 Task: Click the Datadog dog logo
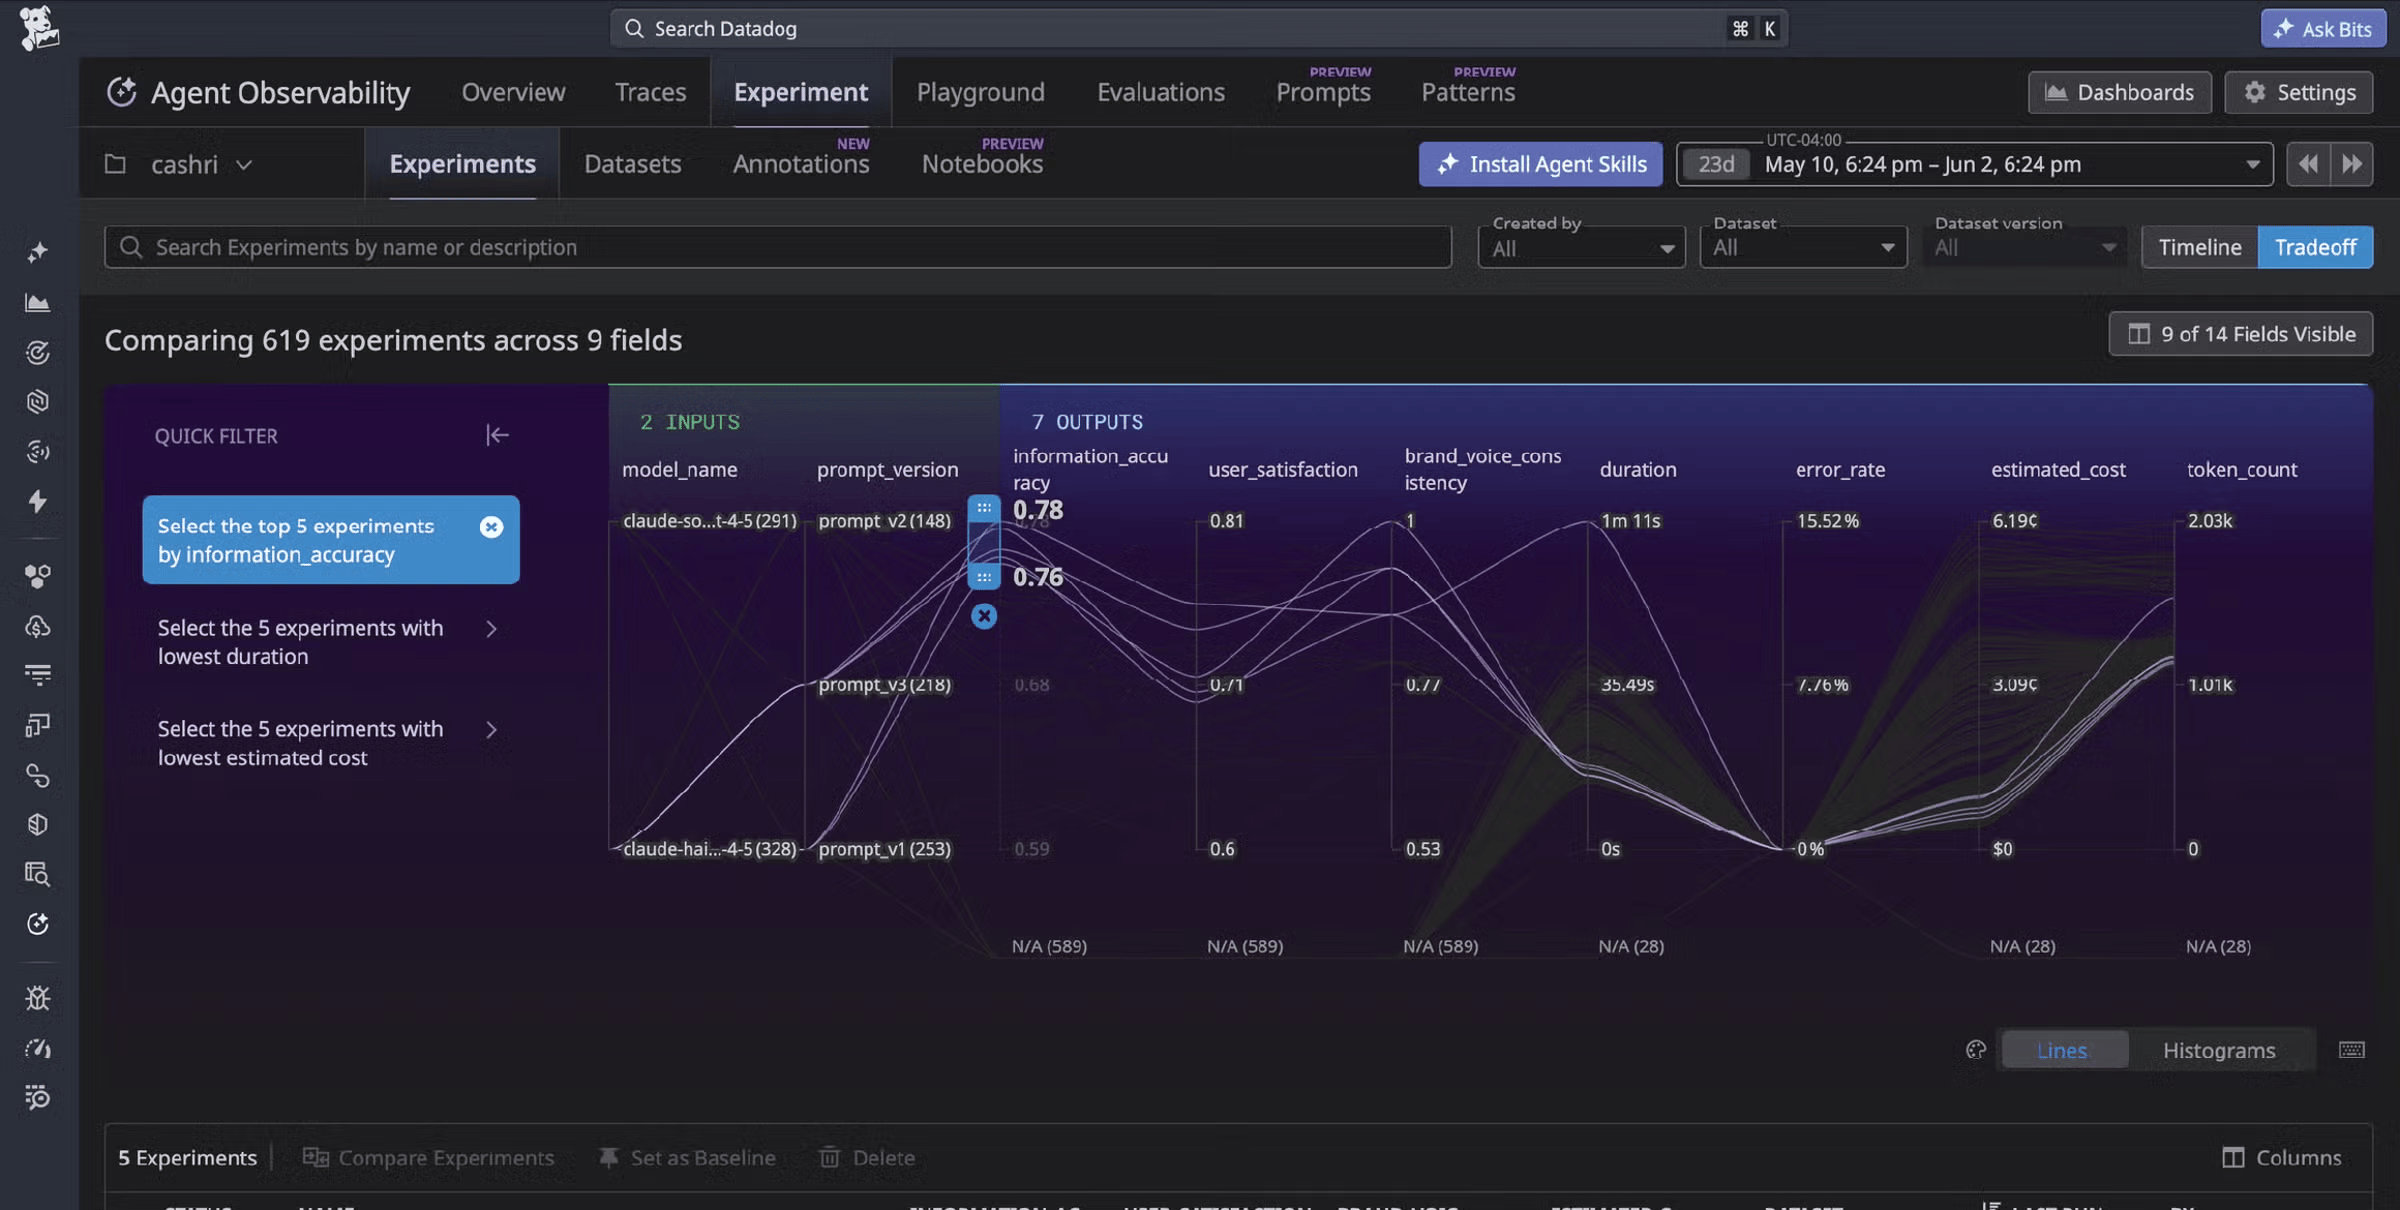38,27
